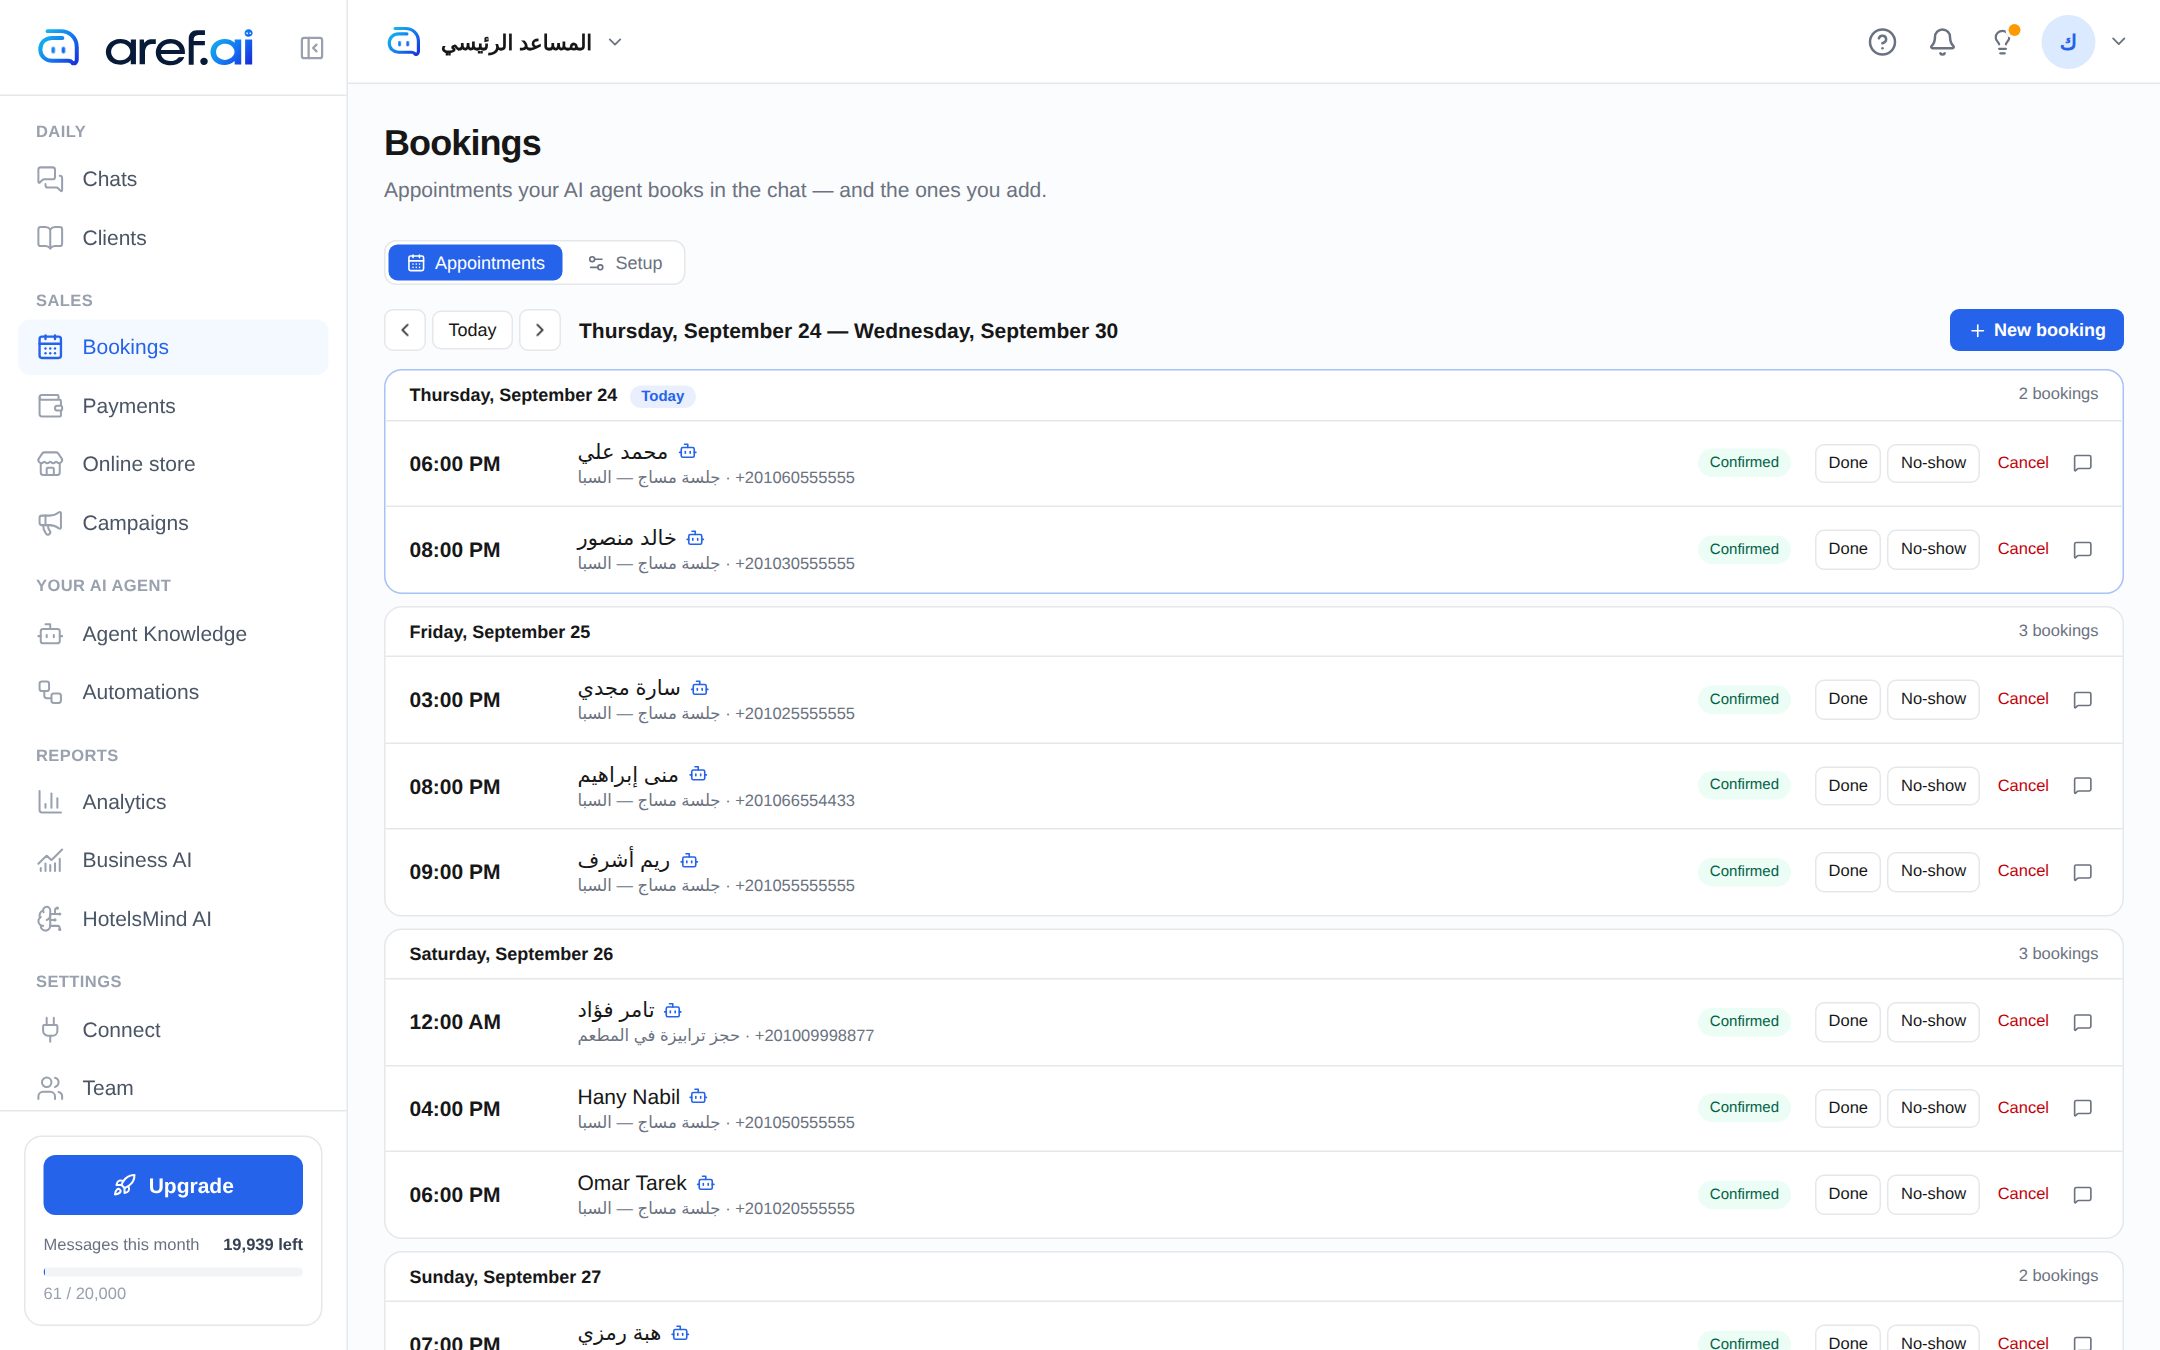Viewport: 2160px width, 1350px height.
Task: Open note icon for ريم أشرف booking
Action: (x=2083, y=872)
